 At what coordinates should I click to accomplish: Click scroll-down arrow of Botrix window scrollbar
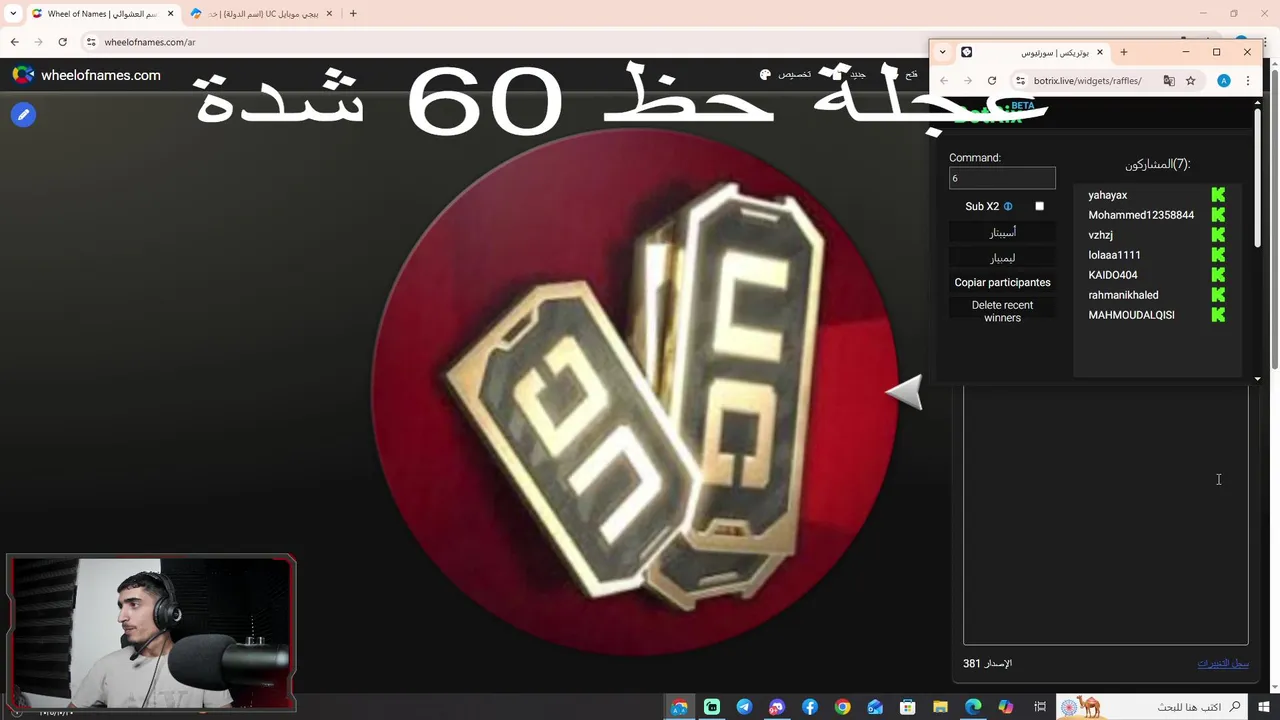point(1257,379)
